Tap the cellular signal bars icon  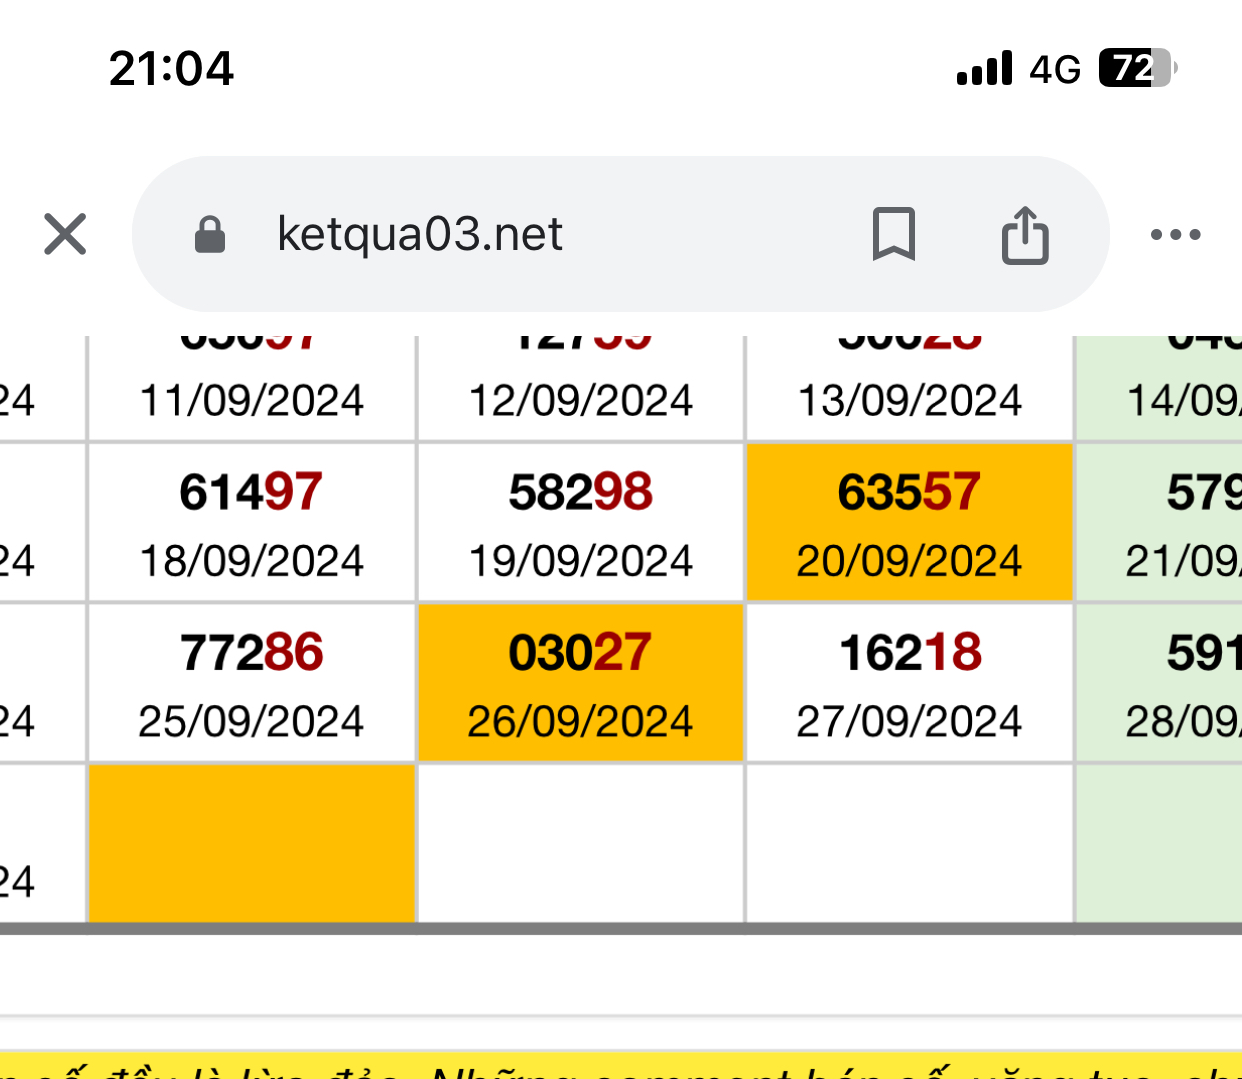click(x=984, y=68)
